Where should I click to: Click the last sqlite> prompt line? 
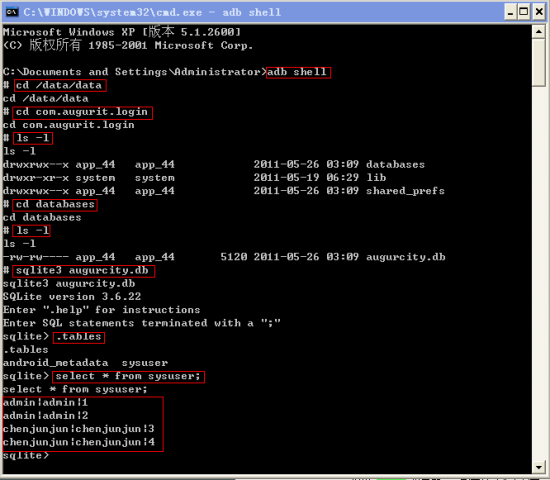(26, 455)
